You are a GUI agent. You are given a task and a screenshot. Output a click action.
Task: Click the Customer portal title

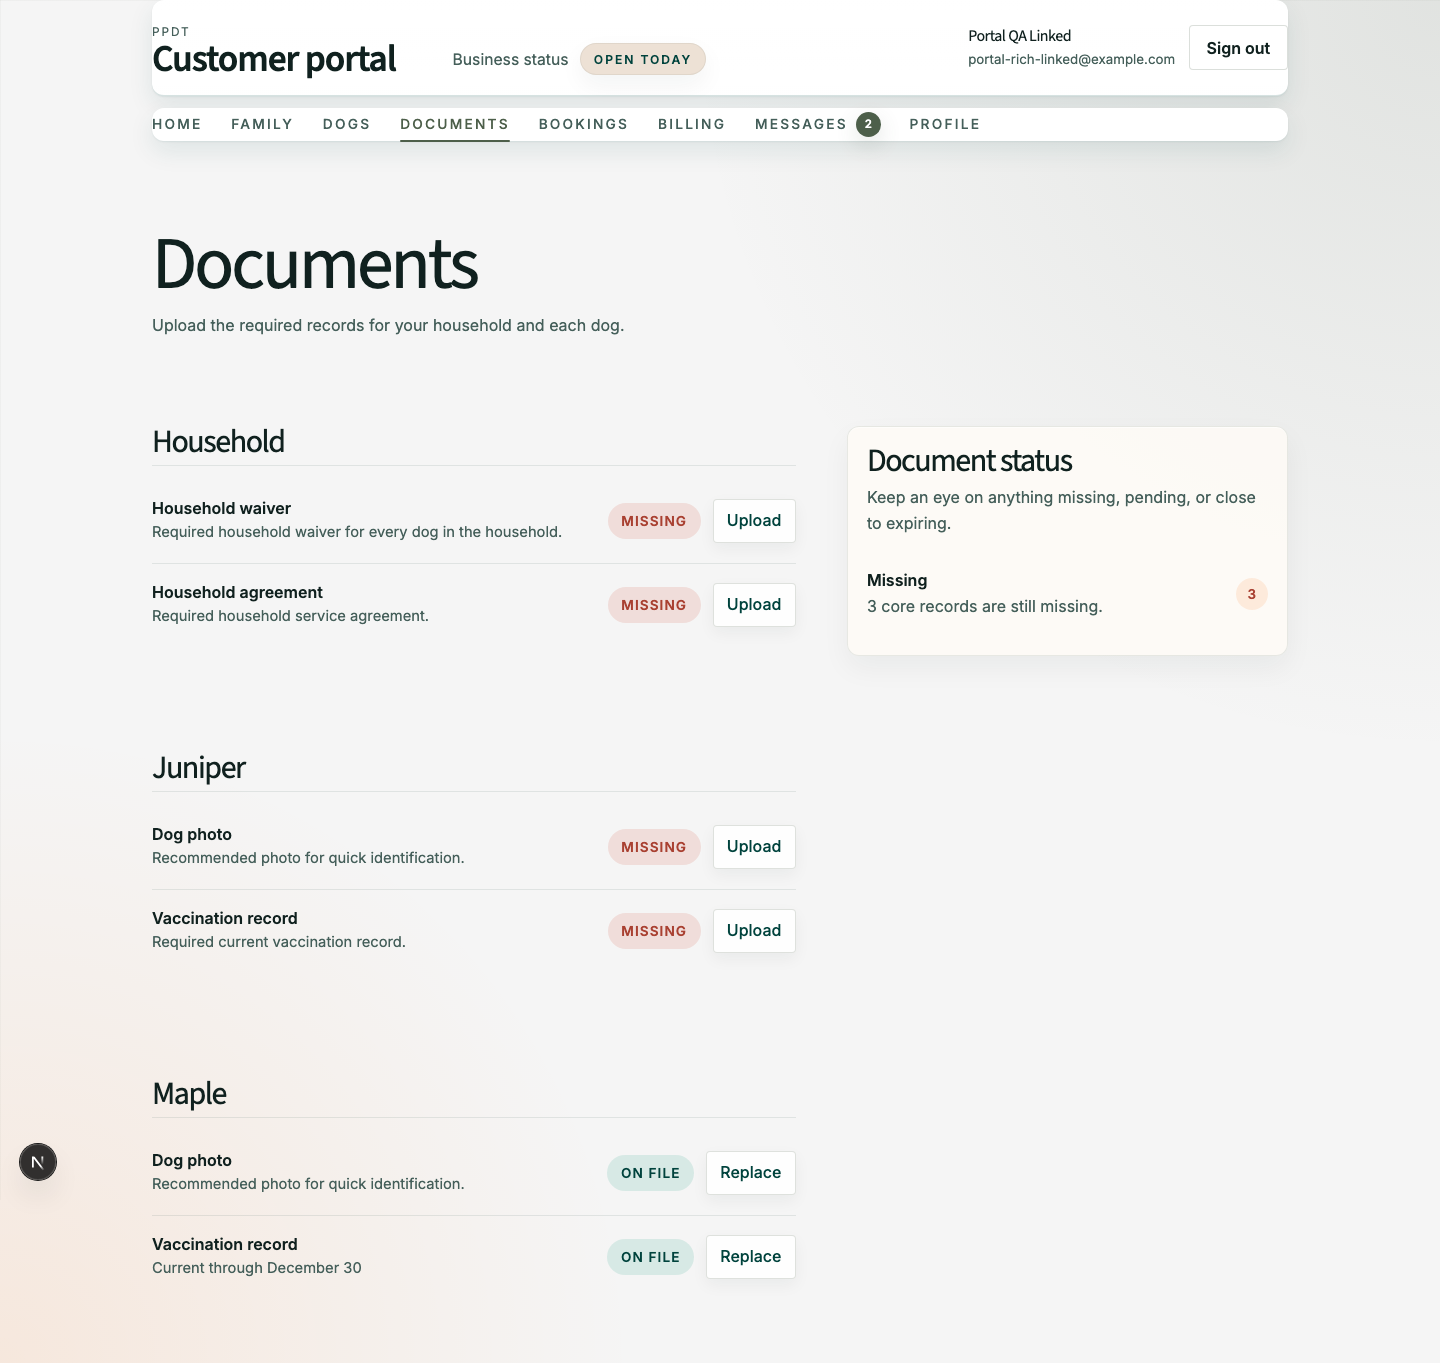274,59
